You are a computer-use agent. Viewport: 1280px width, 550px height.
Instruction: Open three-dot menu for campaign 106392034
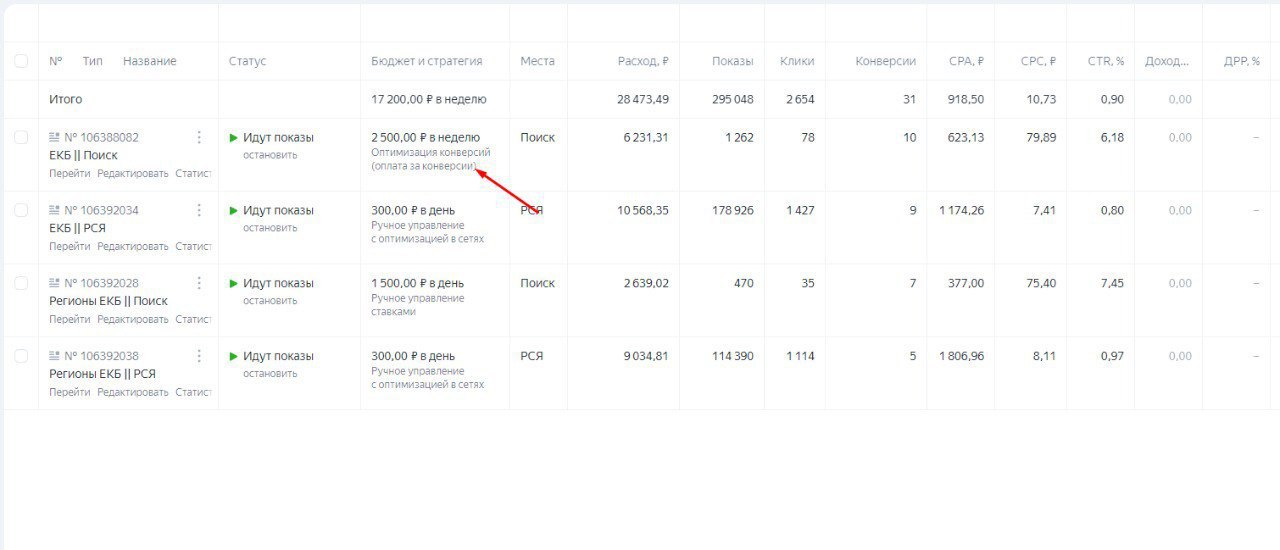(199, 210)
